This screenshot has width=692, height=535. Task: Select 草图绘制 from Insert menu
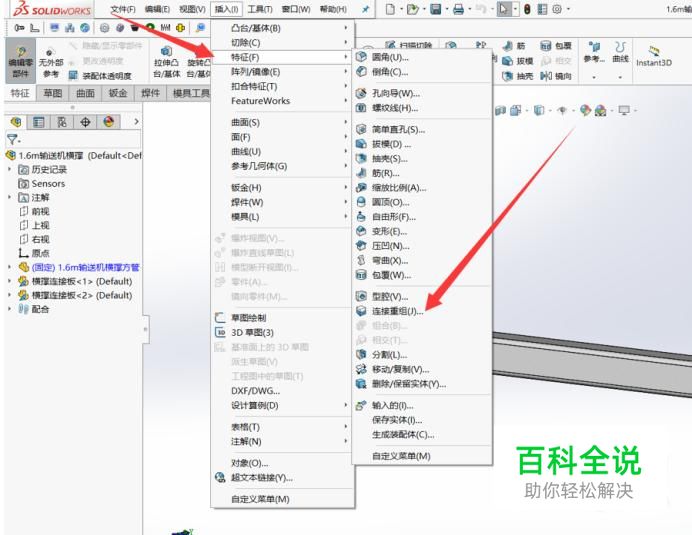pyautogui.click(x=282, y=318)
